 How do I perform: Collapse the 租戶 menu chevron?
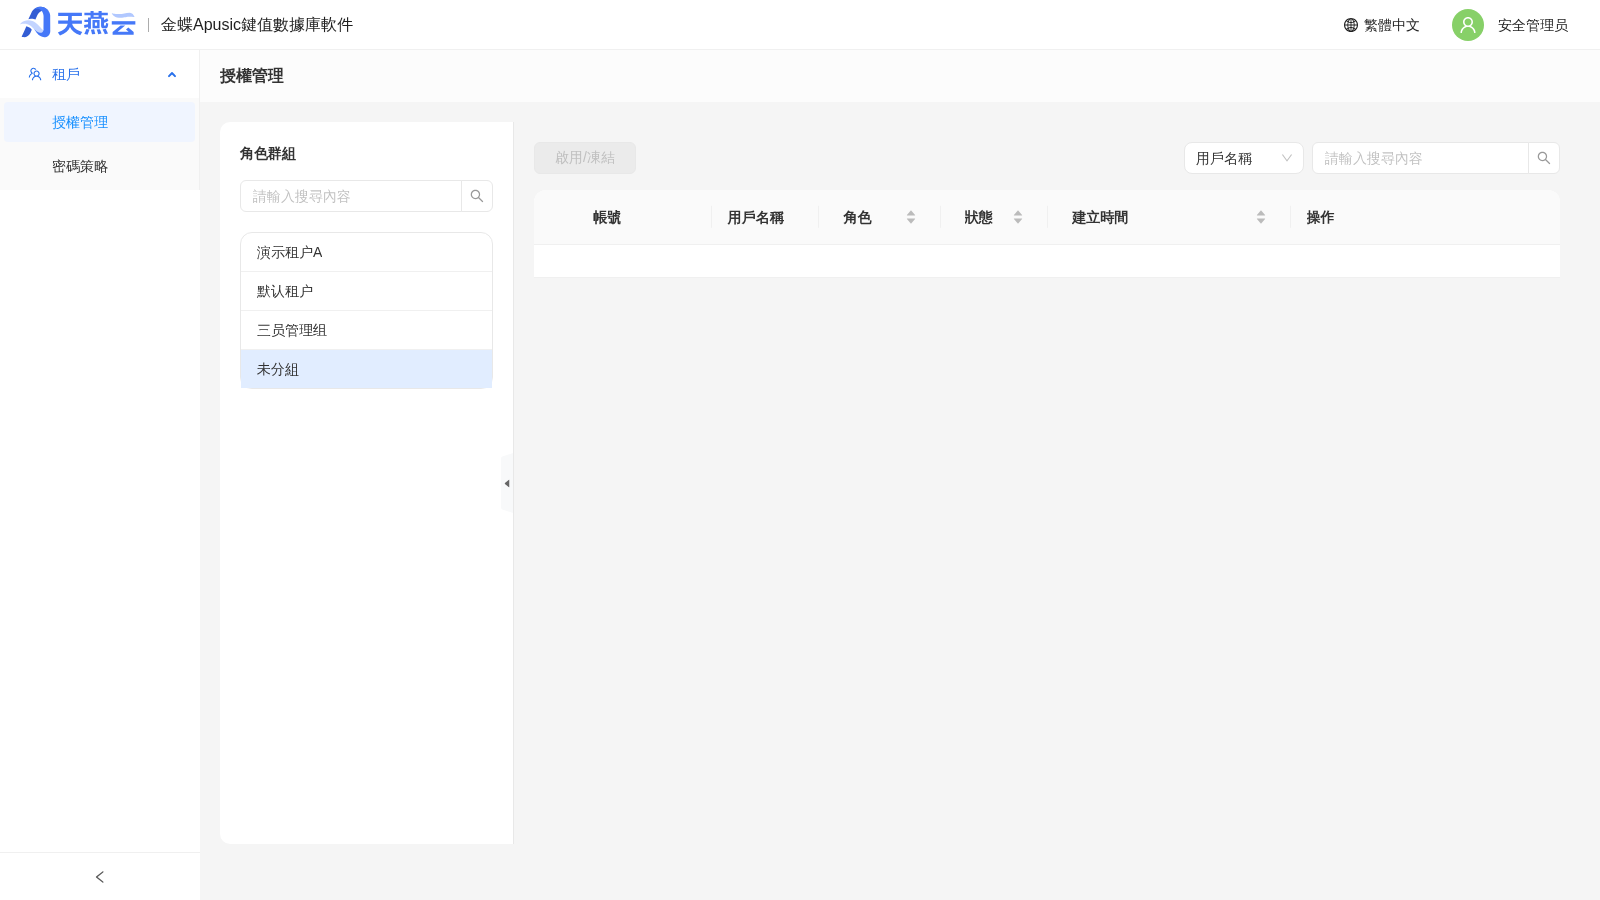[172, 75]
